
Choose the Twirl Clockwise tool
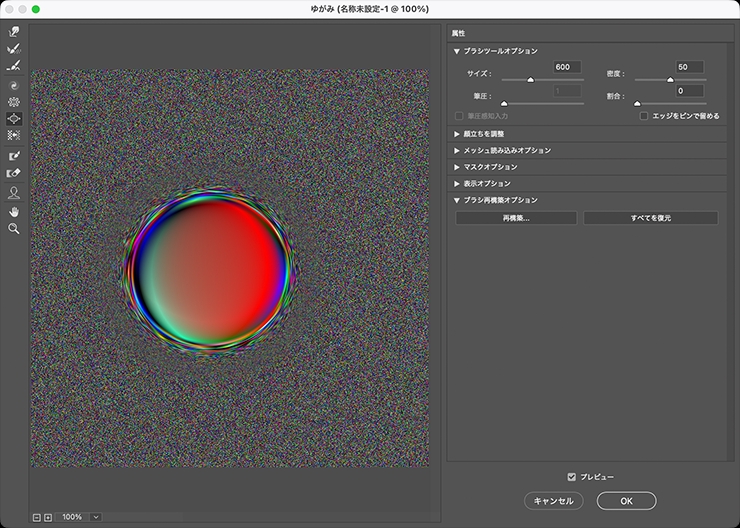(x=14, y=87)
